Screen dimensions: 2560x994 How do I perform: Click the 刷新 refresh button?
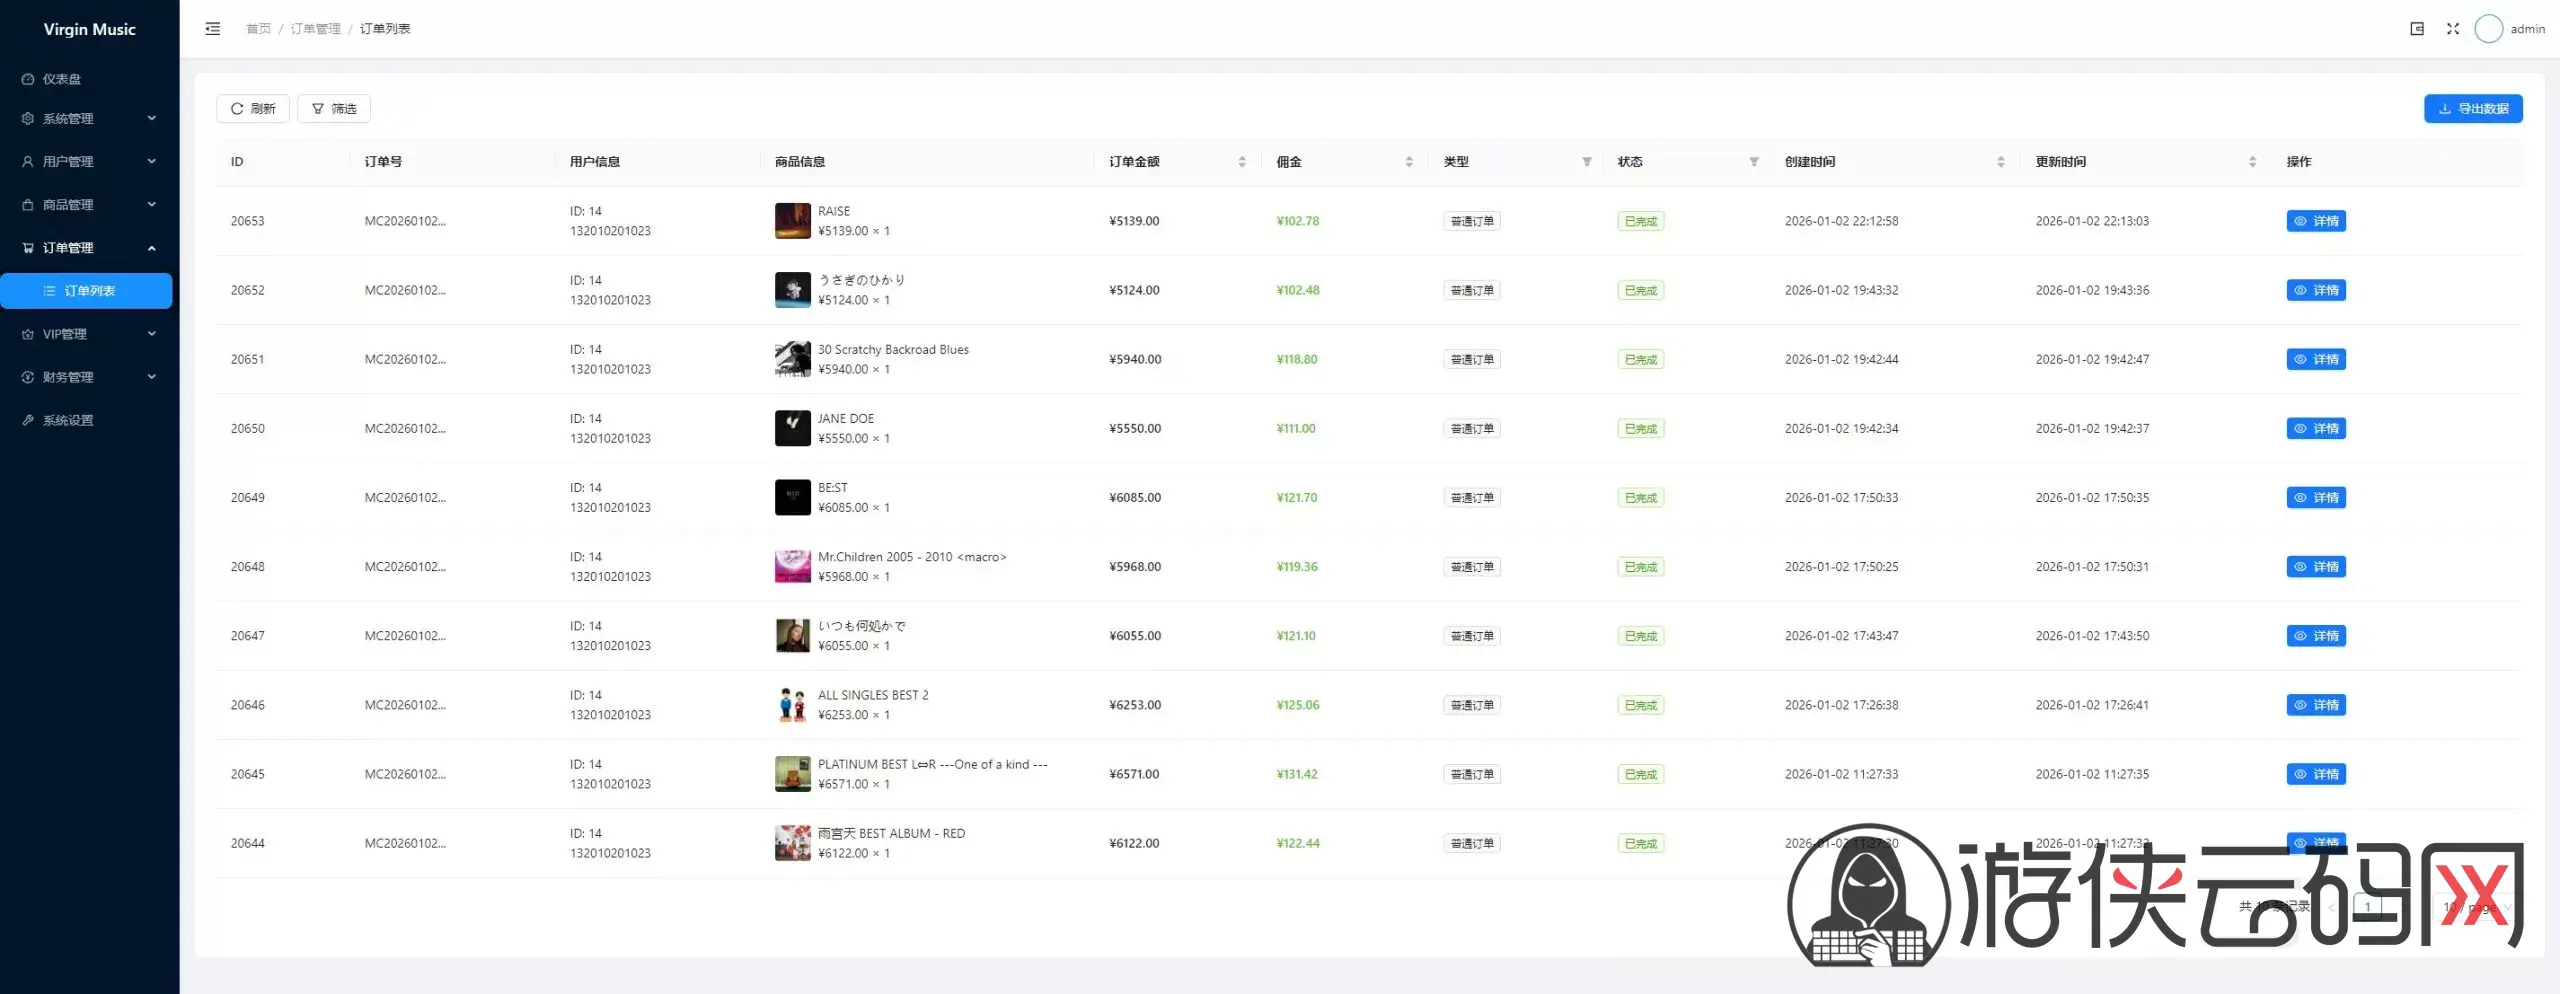pos(253,109)
